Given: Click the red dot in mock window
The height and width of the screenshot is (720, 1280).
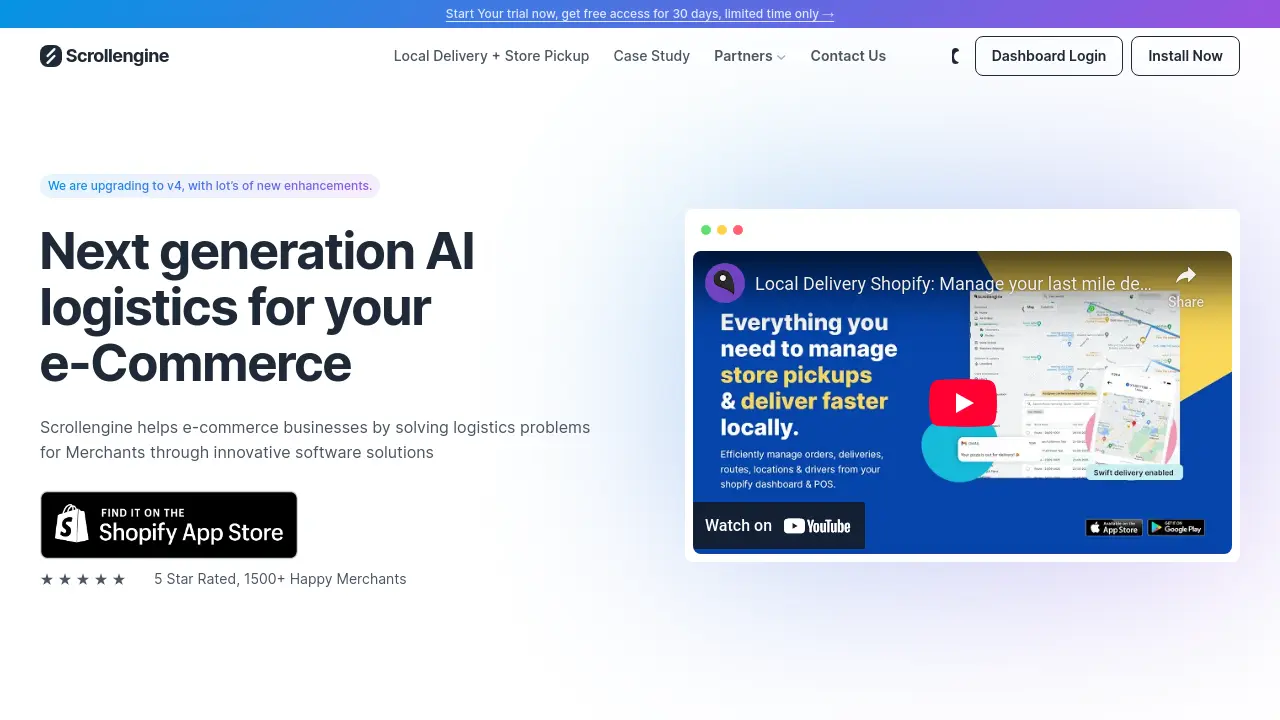Looking at the screenshot, I should (738, 230).
